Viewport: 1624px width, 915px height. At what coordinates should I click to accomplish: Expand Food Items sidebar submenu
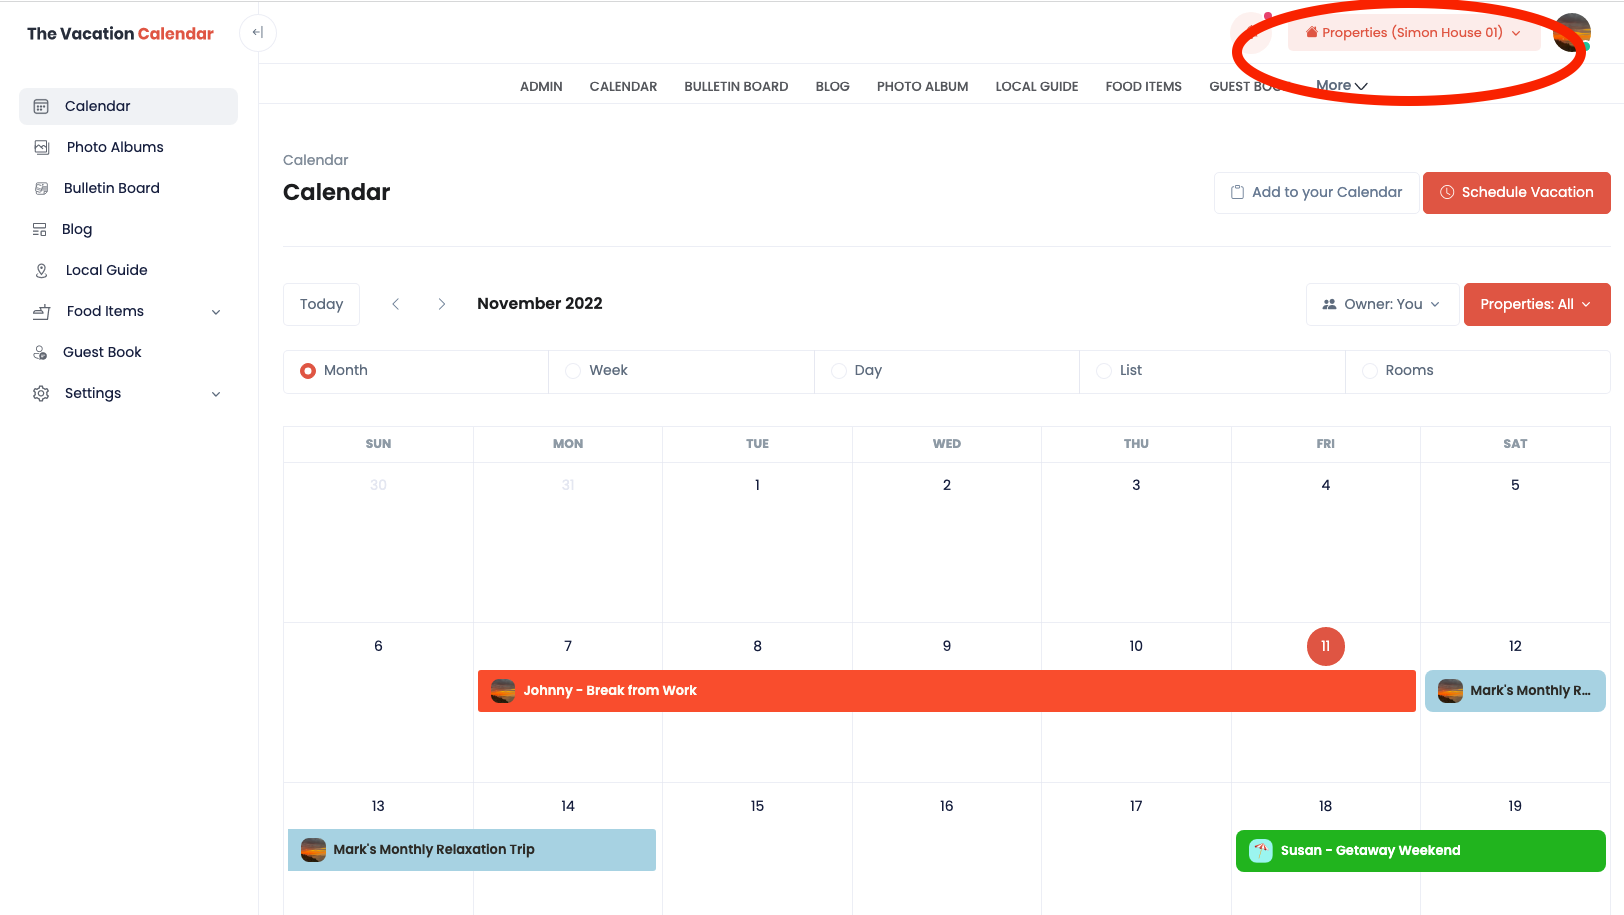216,312
